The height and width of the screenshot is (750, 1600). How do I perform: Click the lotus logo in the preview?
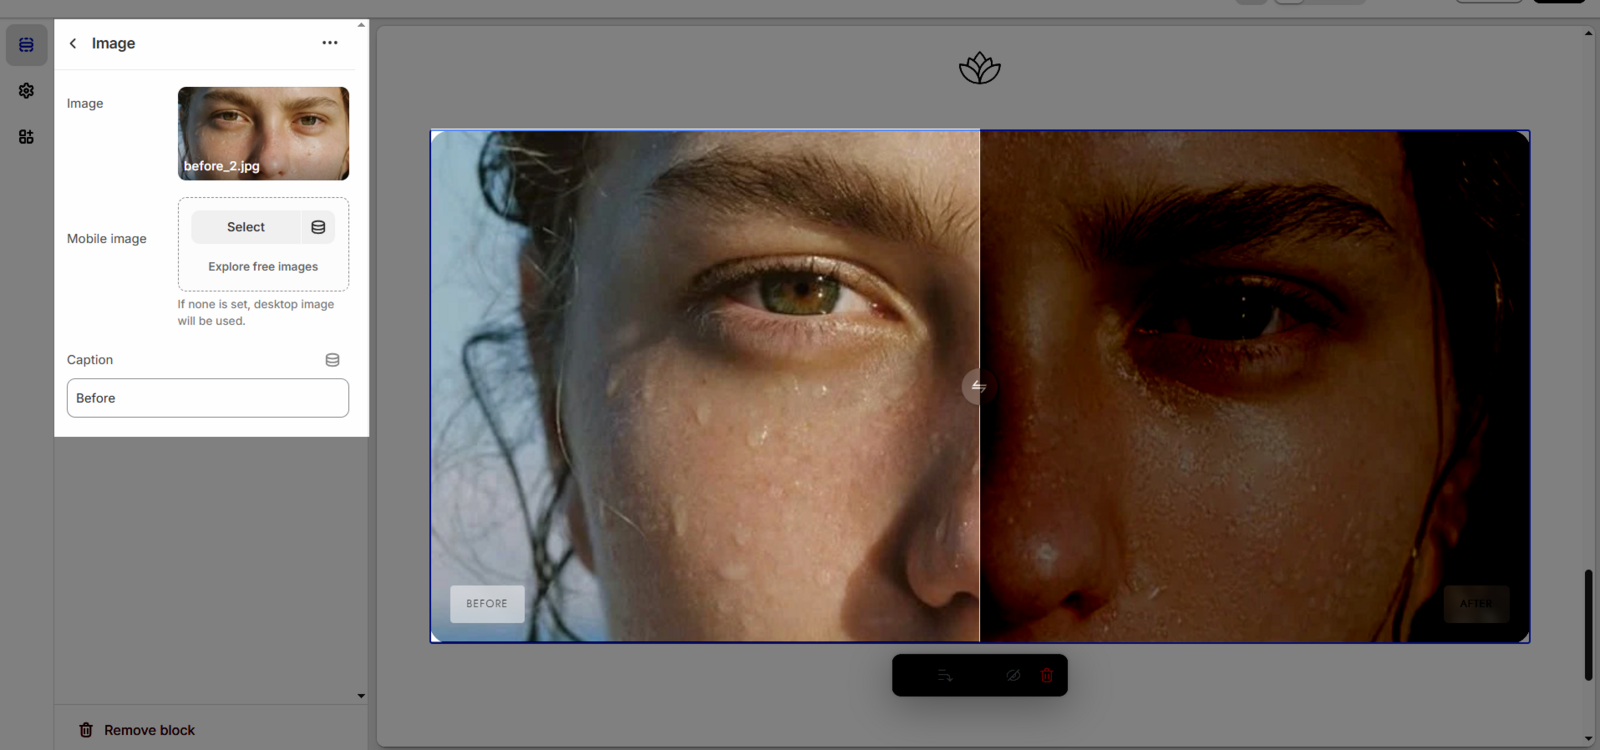pos(979,69)
